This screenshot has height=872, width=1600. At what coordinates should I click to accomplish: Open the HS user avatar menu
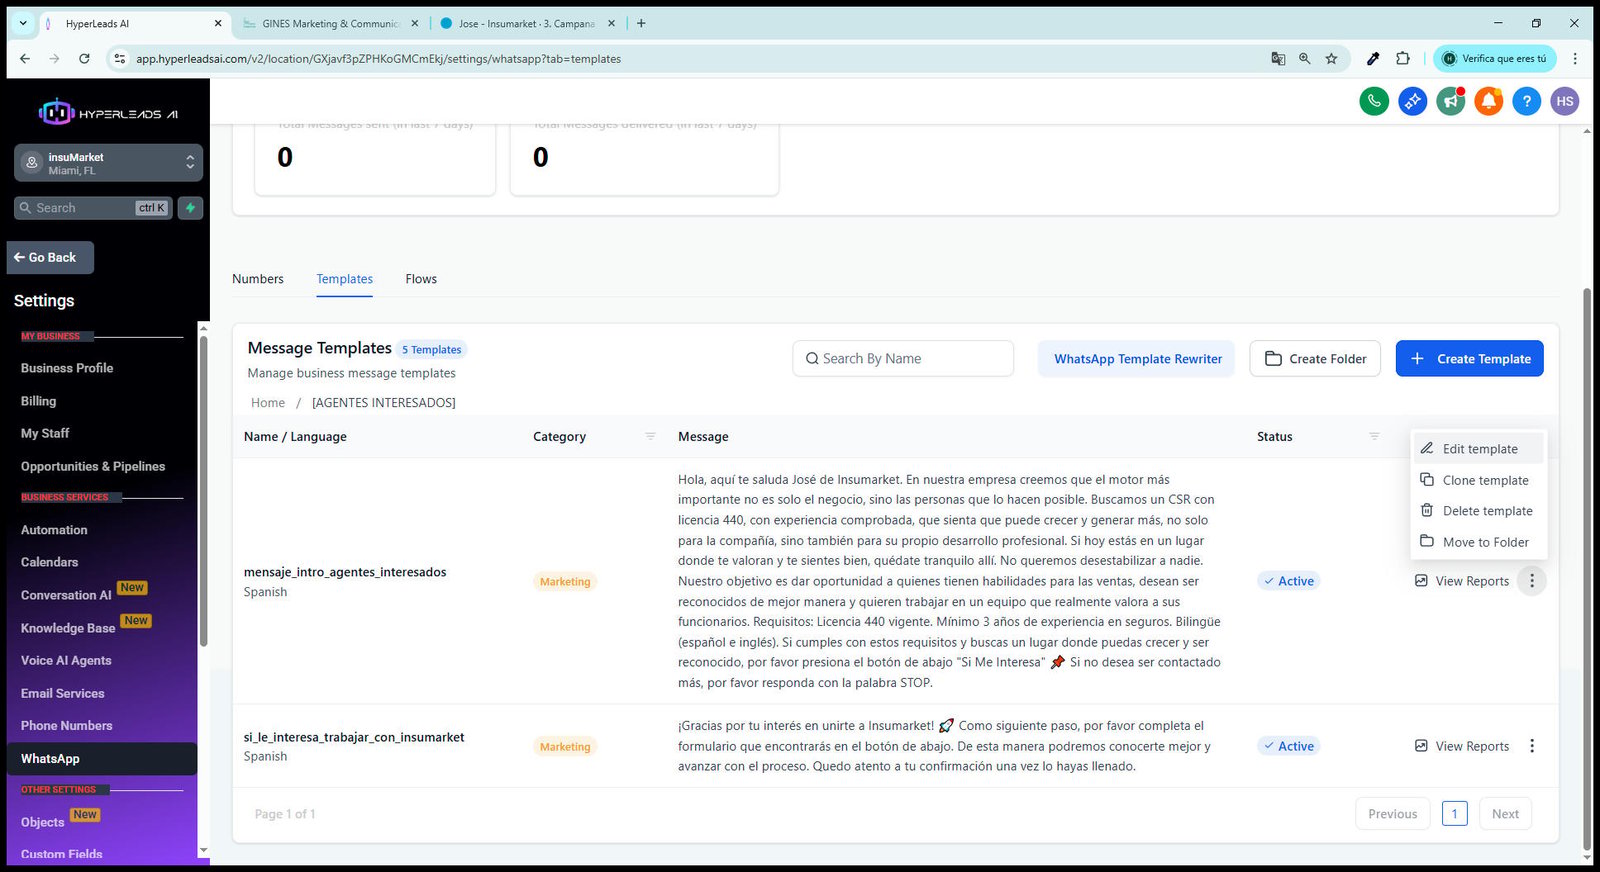point(1565,101)
